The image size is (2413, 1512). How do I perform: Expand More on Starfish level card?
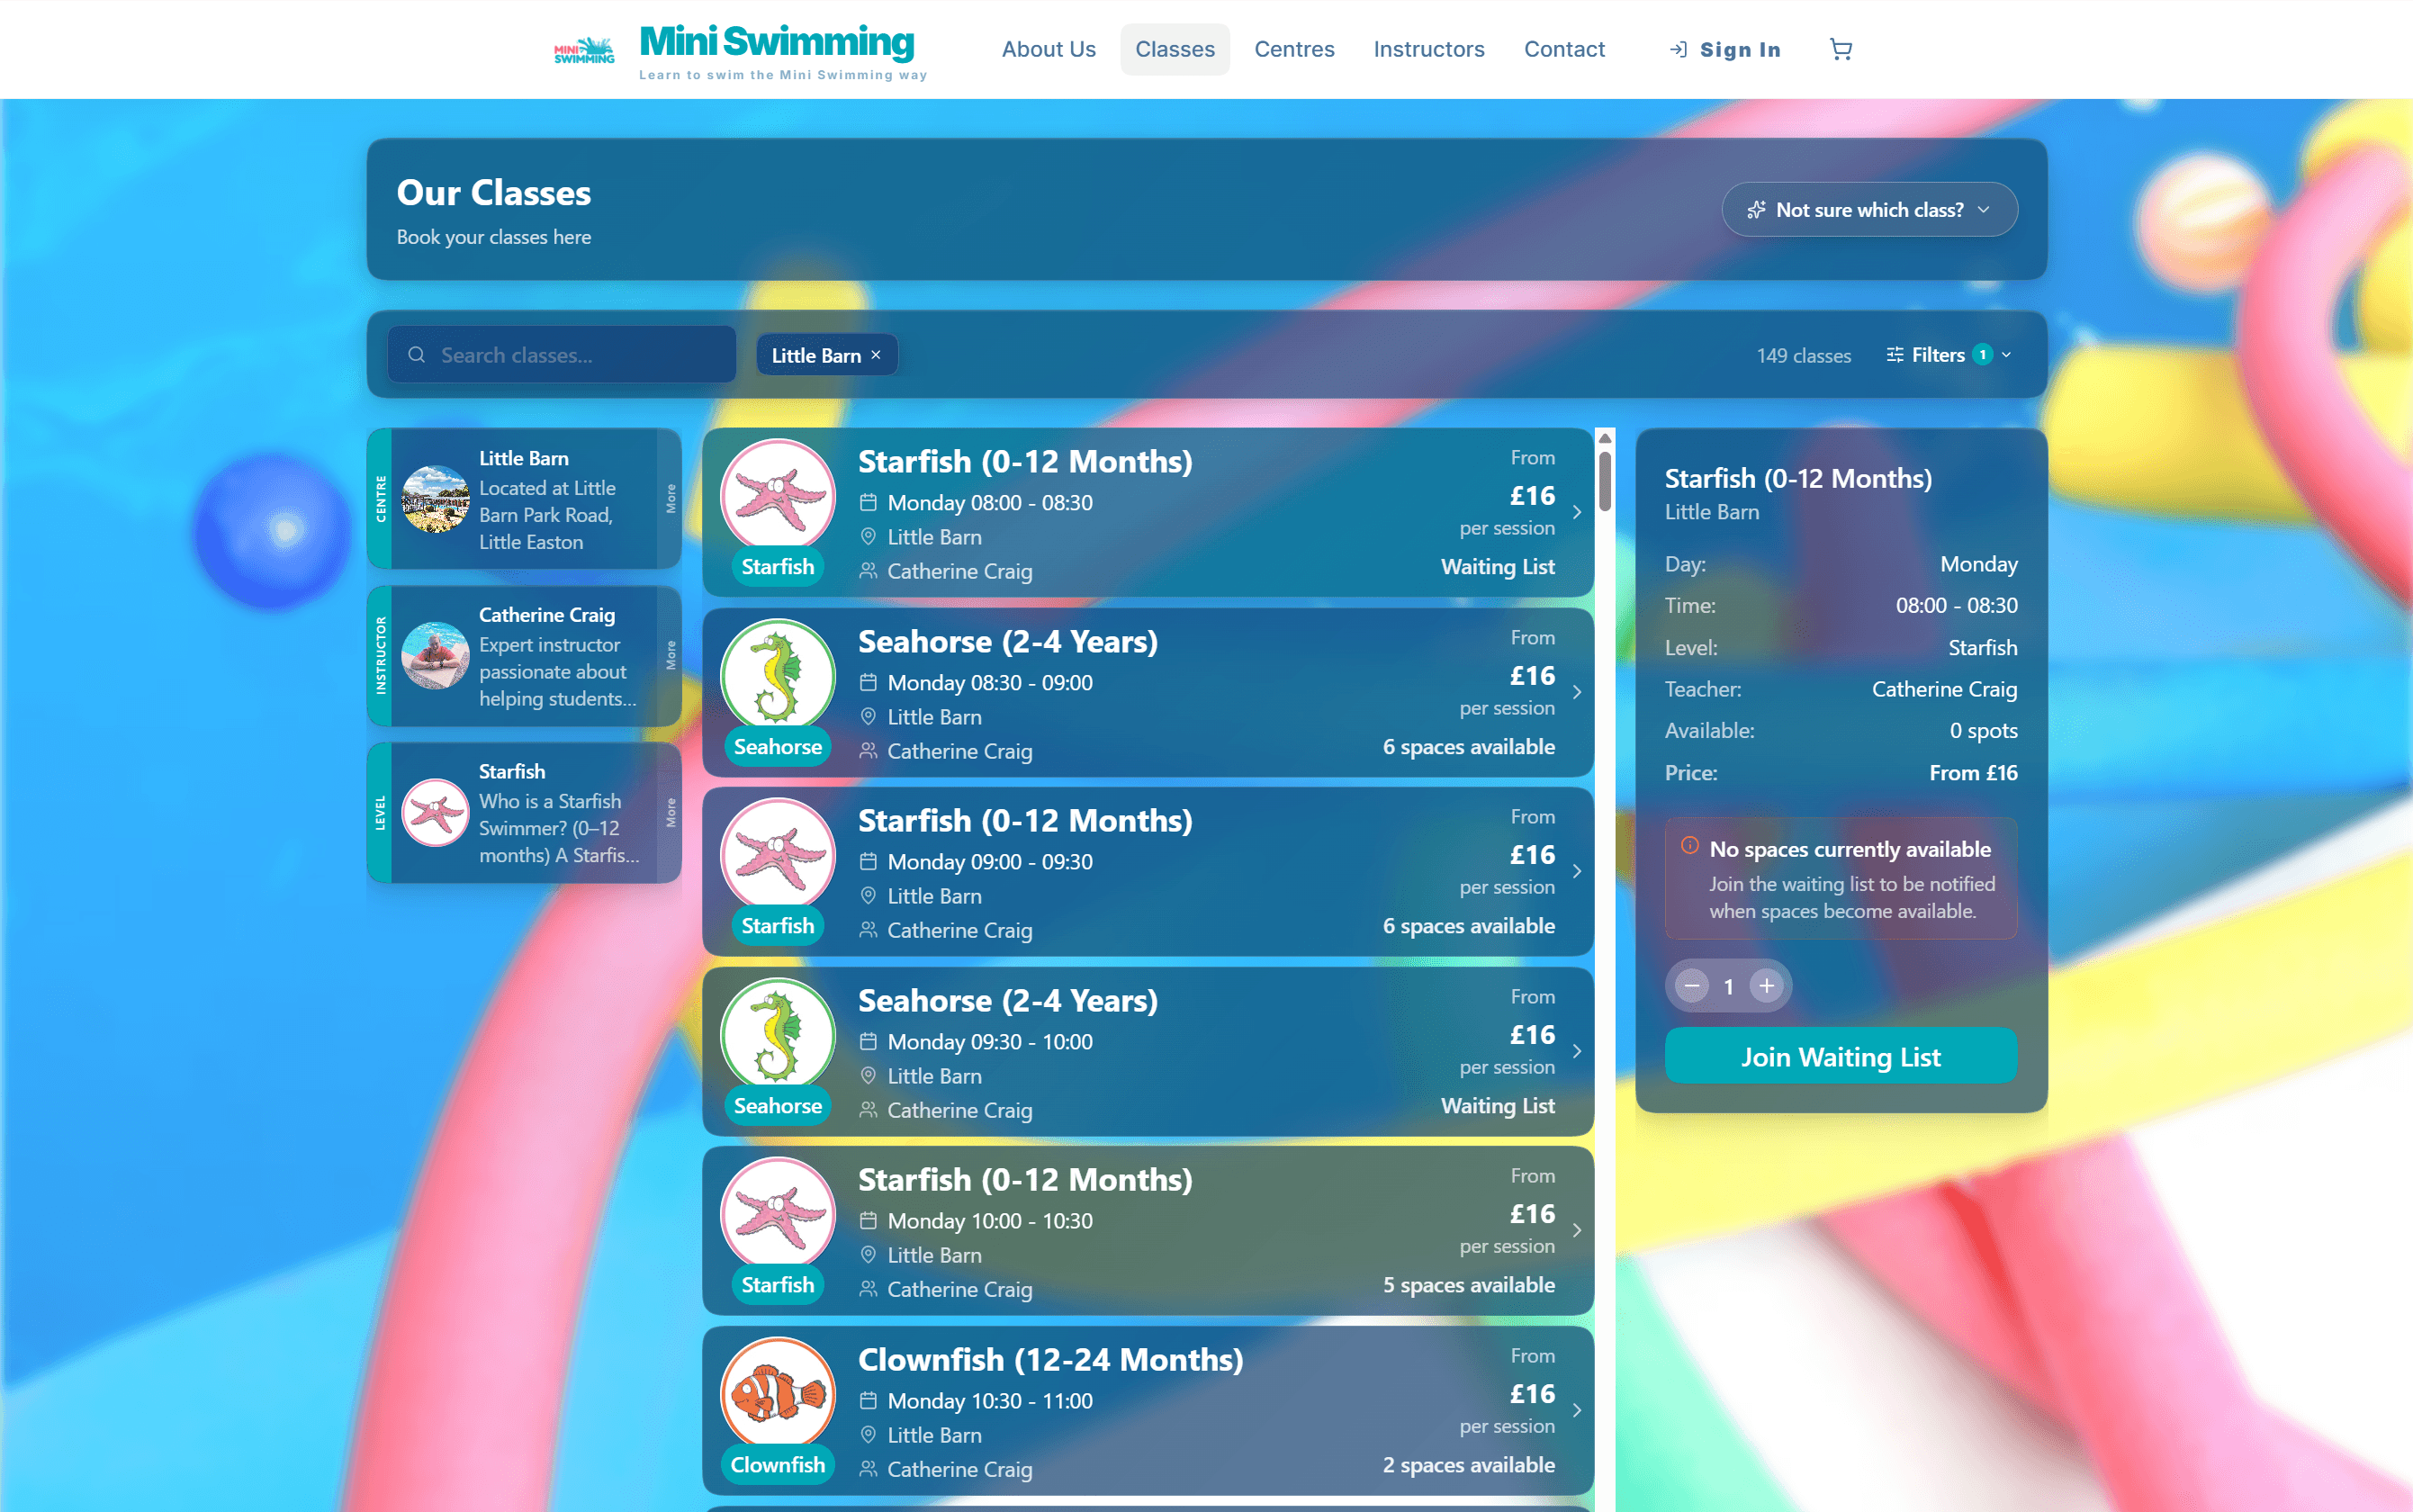coord(670,813)
